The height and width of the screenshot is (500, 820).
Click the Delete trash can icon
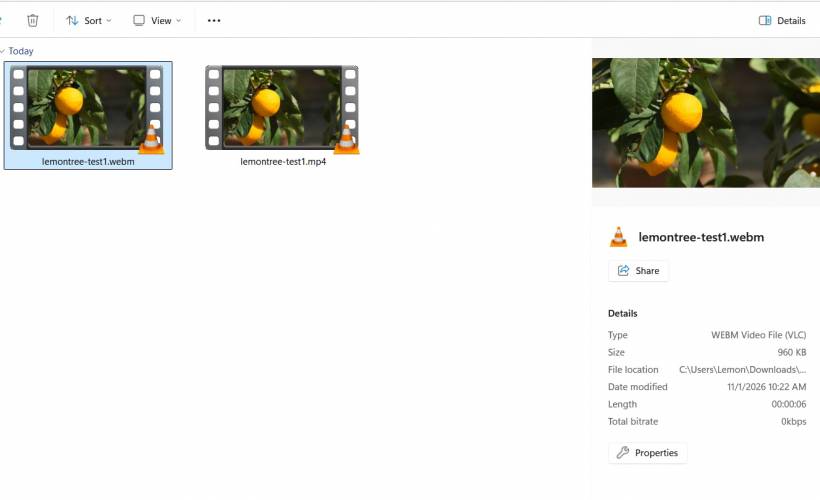tap(33, 20)
